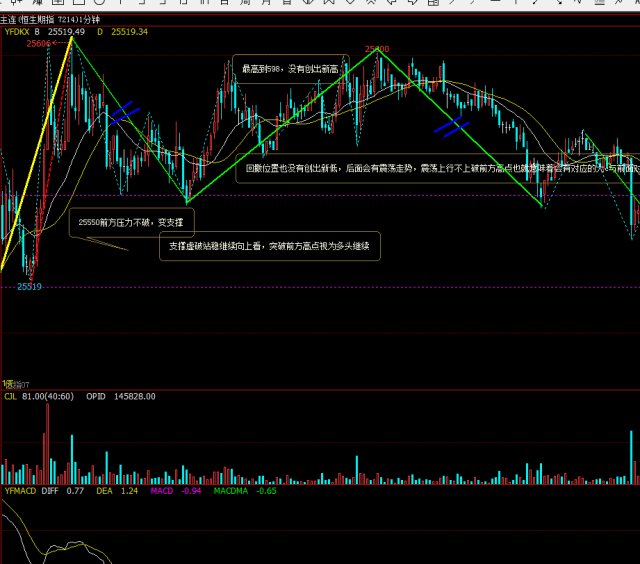Click the MACDMA value -0.65
Image resolution: width=640 pixels, height=564 pixels.
tap(266, 491)
